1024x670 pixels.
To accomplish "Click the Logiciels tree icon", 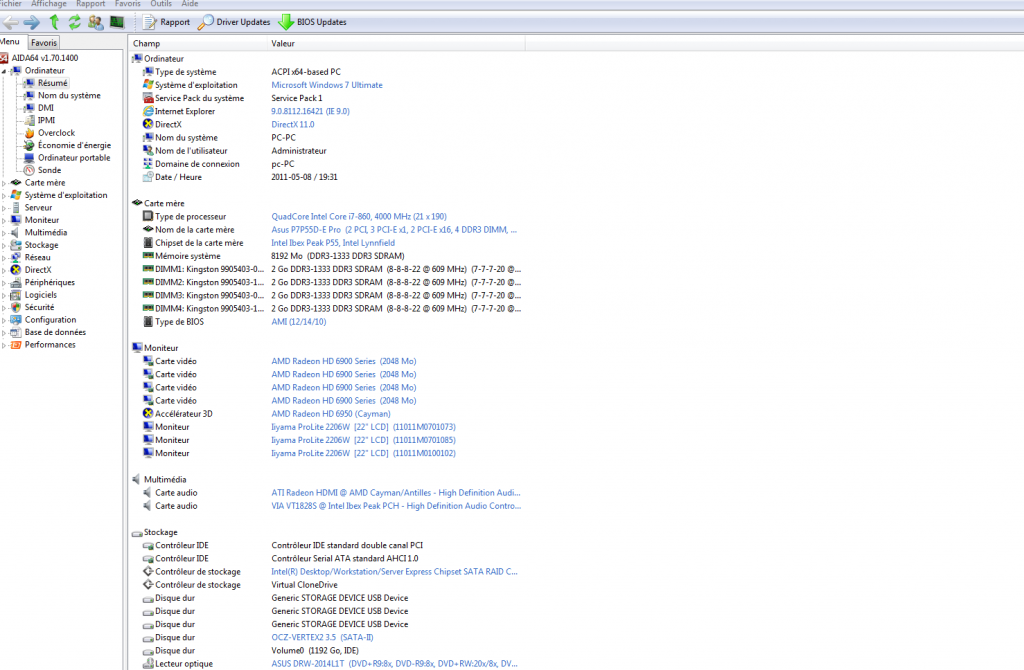I will click(16, 295).
